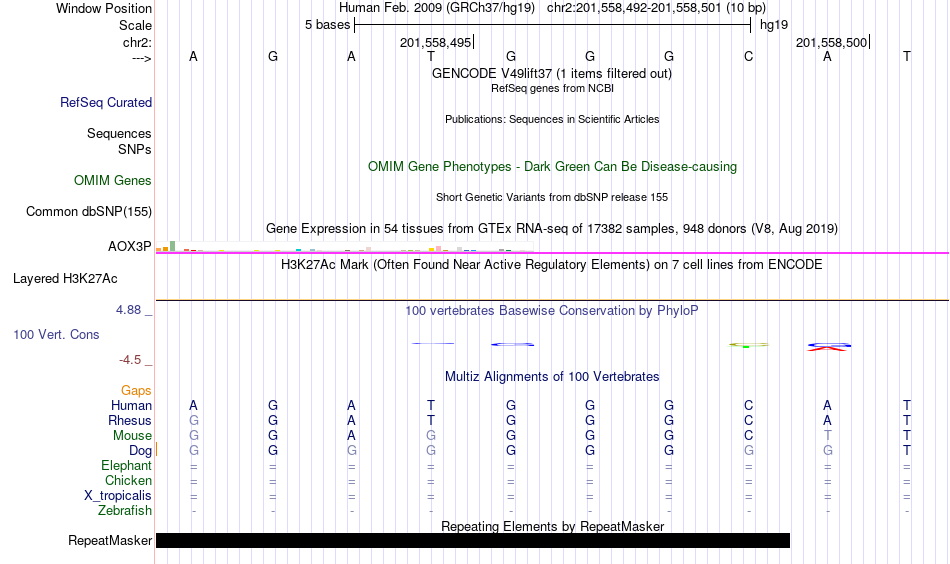Click the 4.88 PhyloP upper scale value
Viewport: 950px width, 564px height.
[x=128, y=310]
